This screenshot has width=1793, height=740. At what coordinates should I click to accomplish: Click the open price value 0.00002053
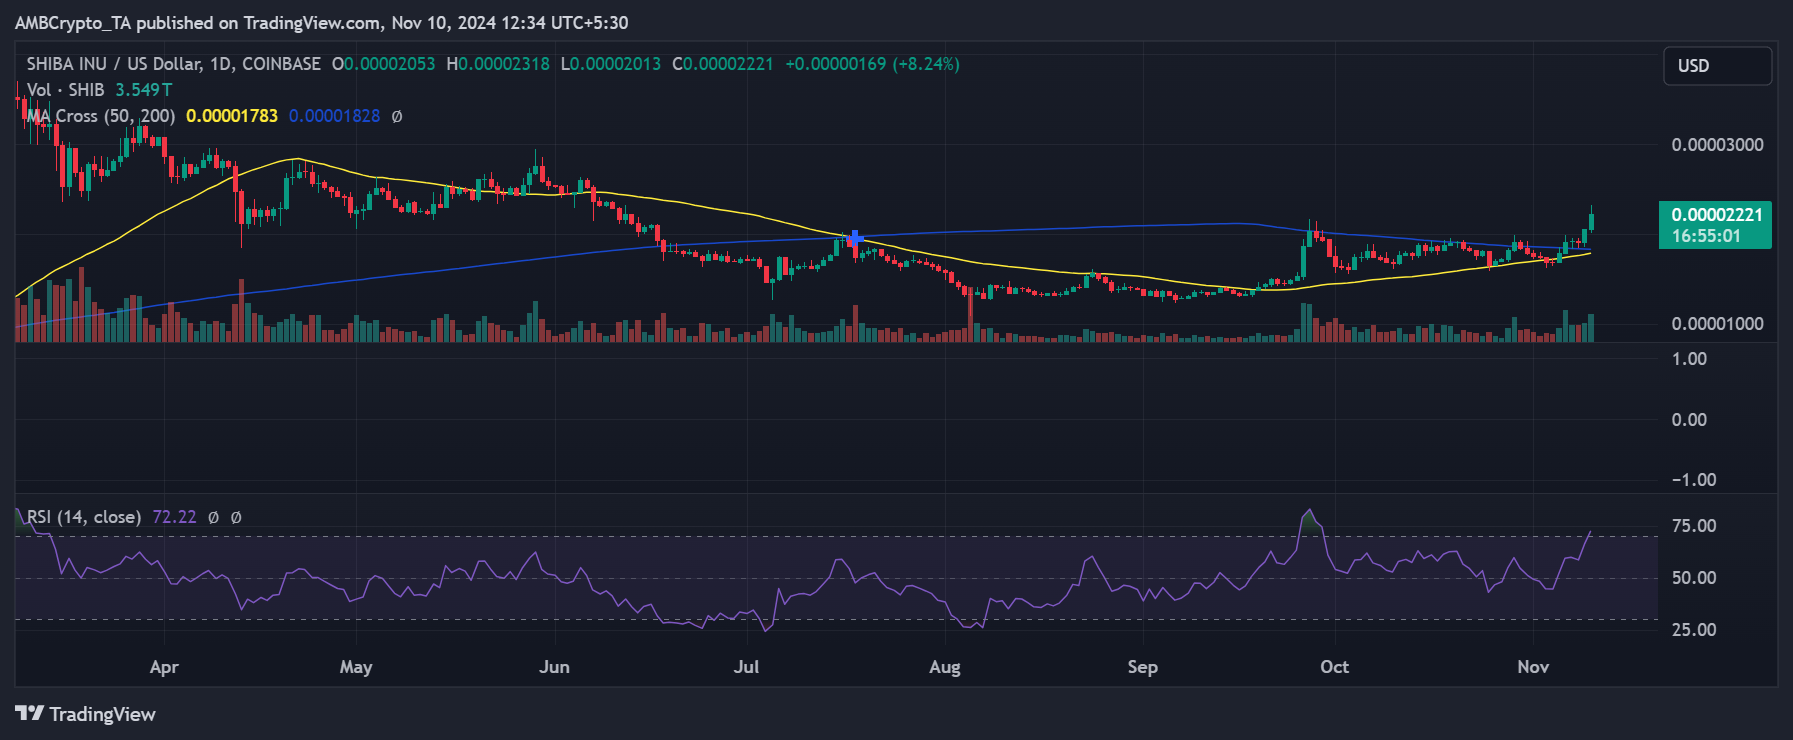[389, 64]
